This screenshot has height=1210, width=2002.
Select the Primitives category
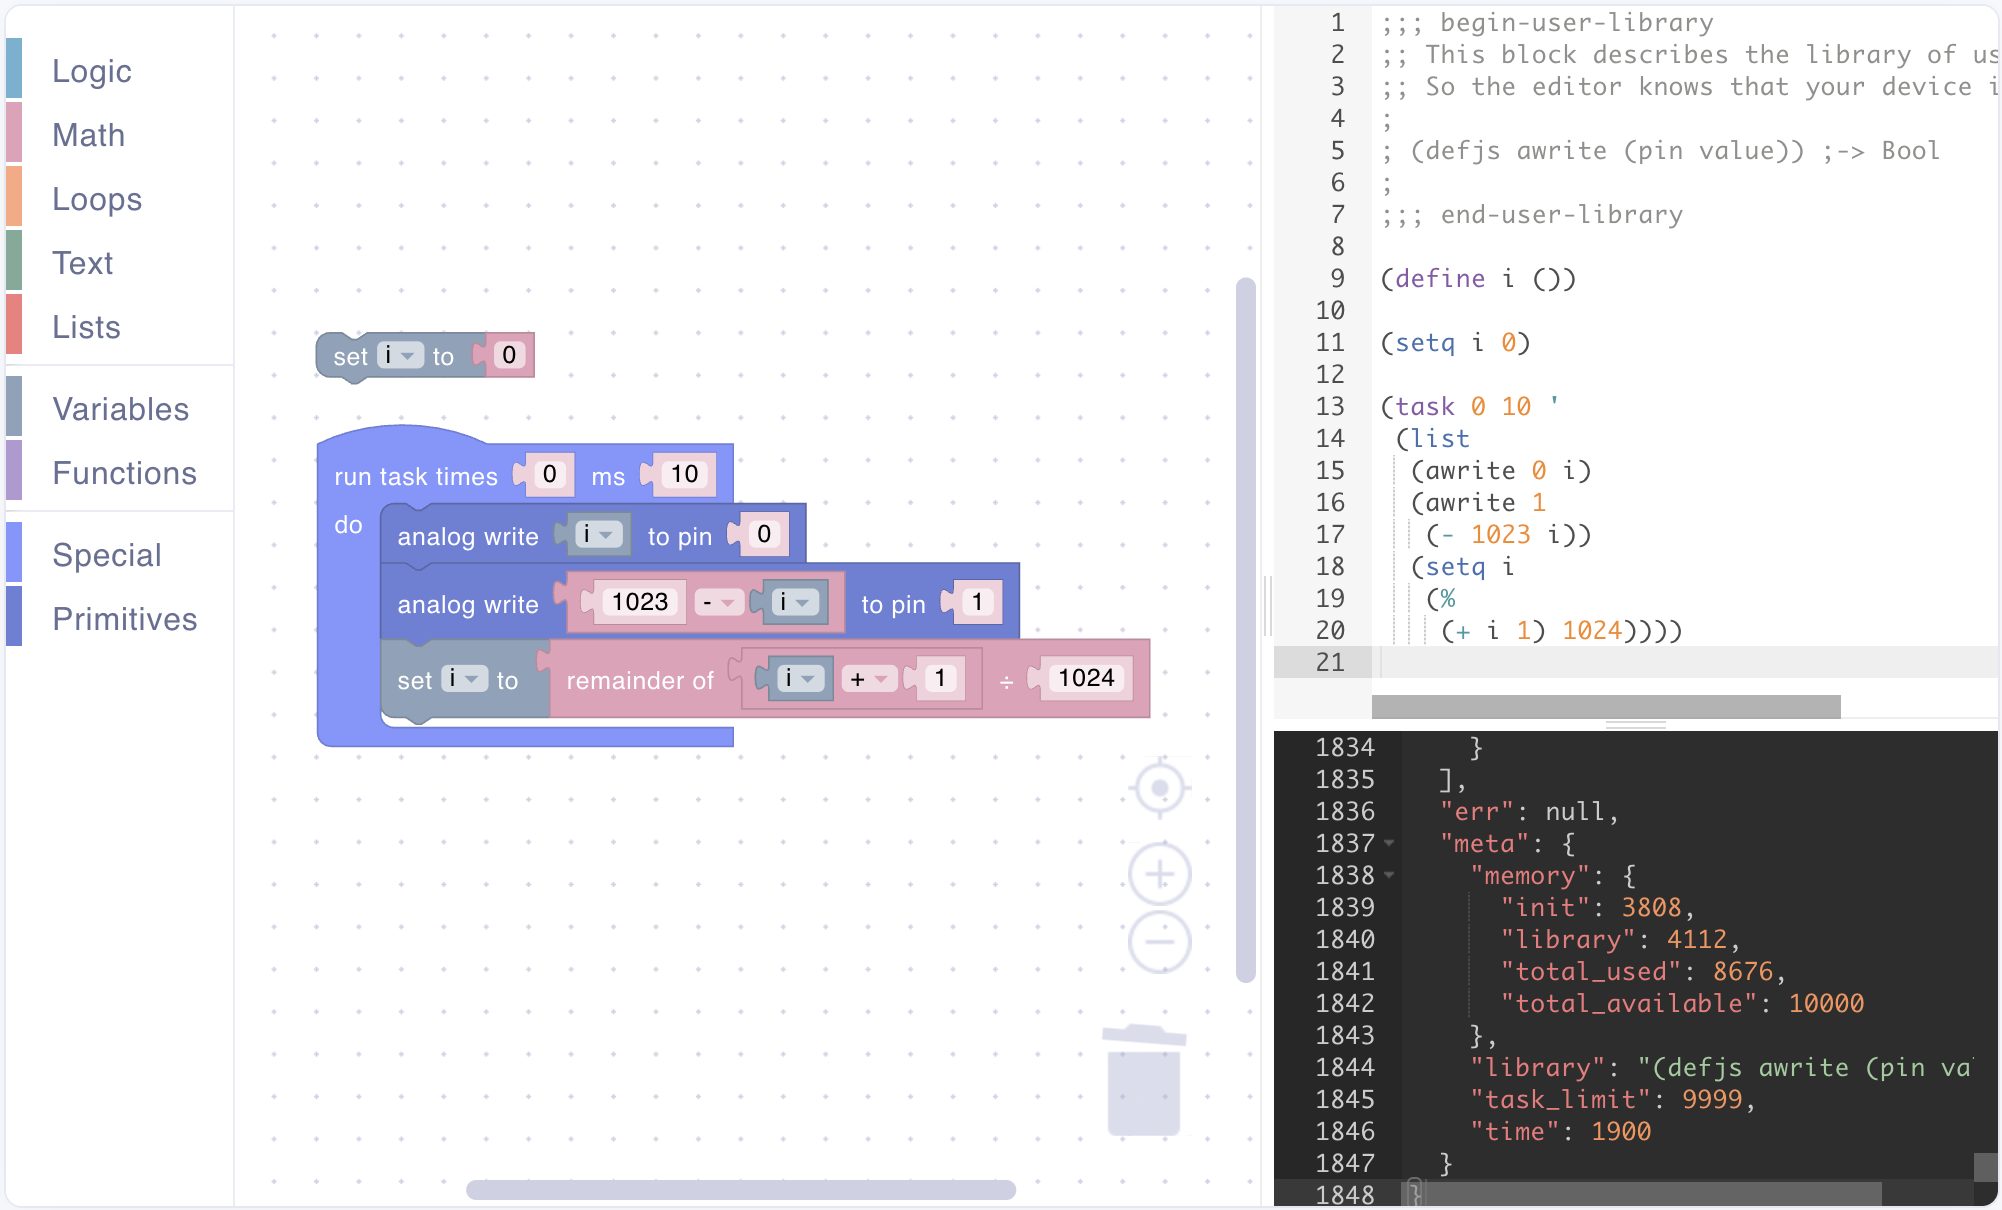124,619
